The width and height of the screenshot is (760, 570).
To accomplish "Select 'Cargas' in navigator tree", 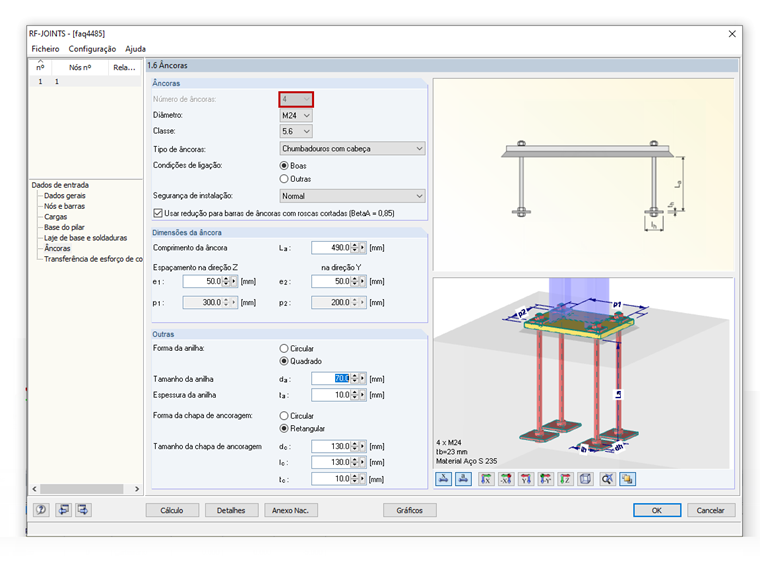I will coord(55,217).
